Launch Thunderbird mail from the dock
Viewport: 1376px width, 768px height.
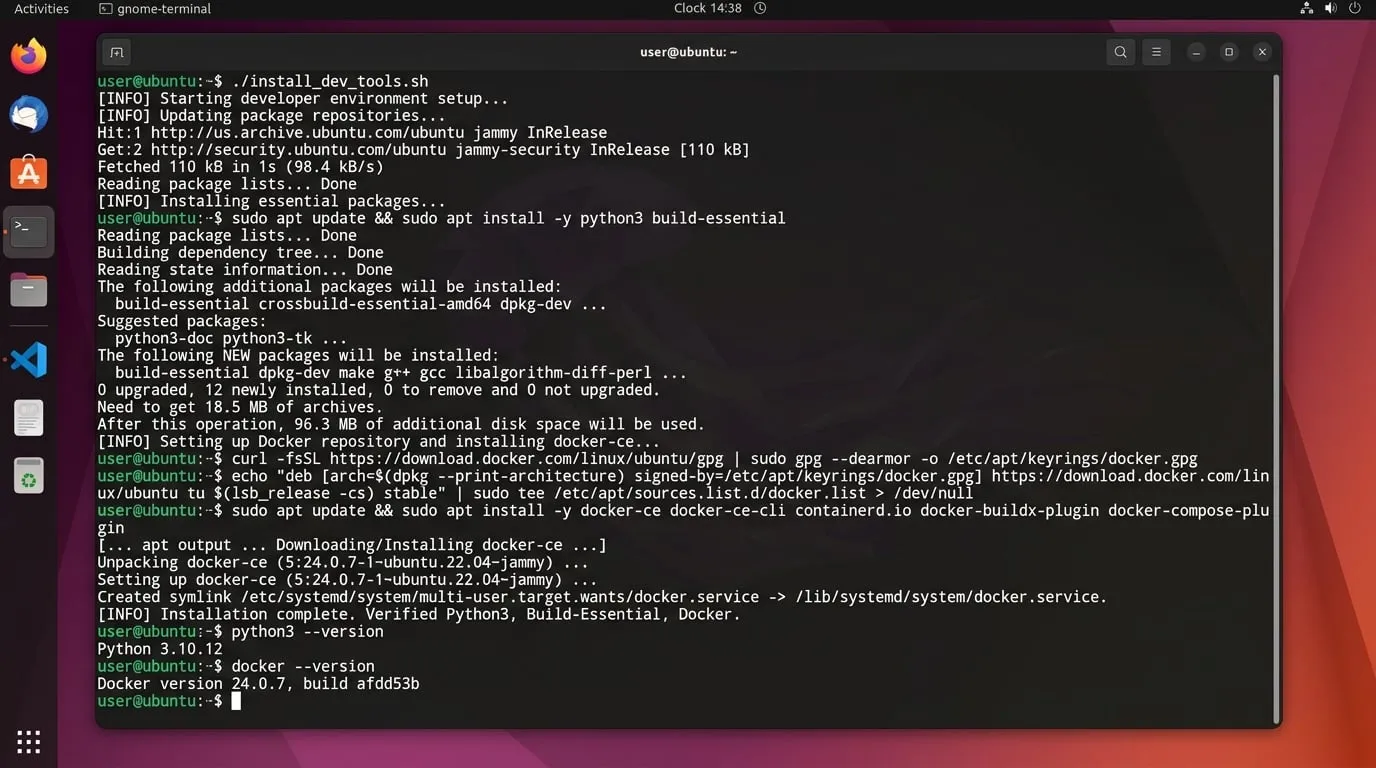pyautogui.click(x=29, y=115)
